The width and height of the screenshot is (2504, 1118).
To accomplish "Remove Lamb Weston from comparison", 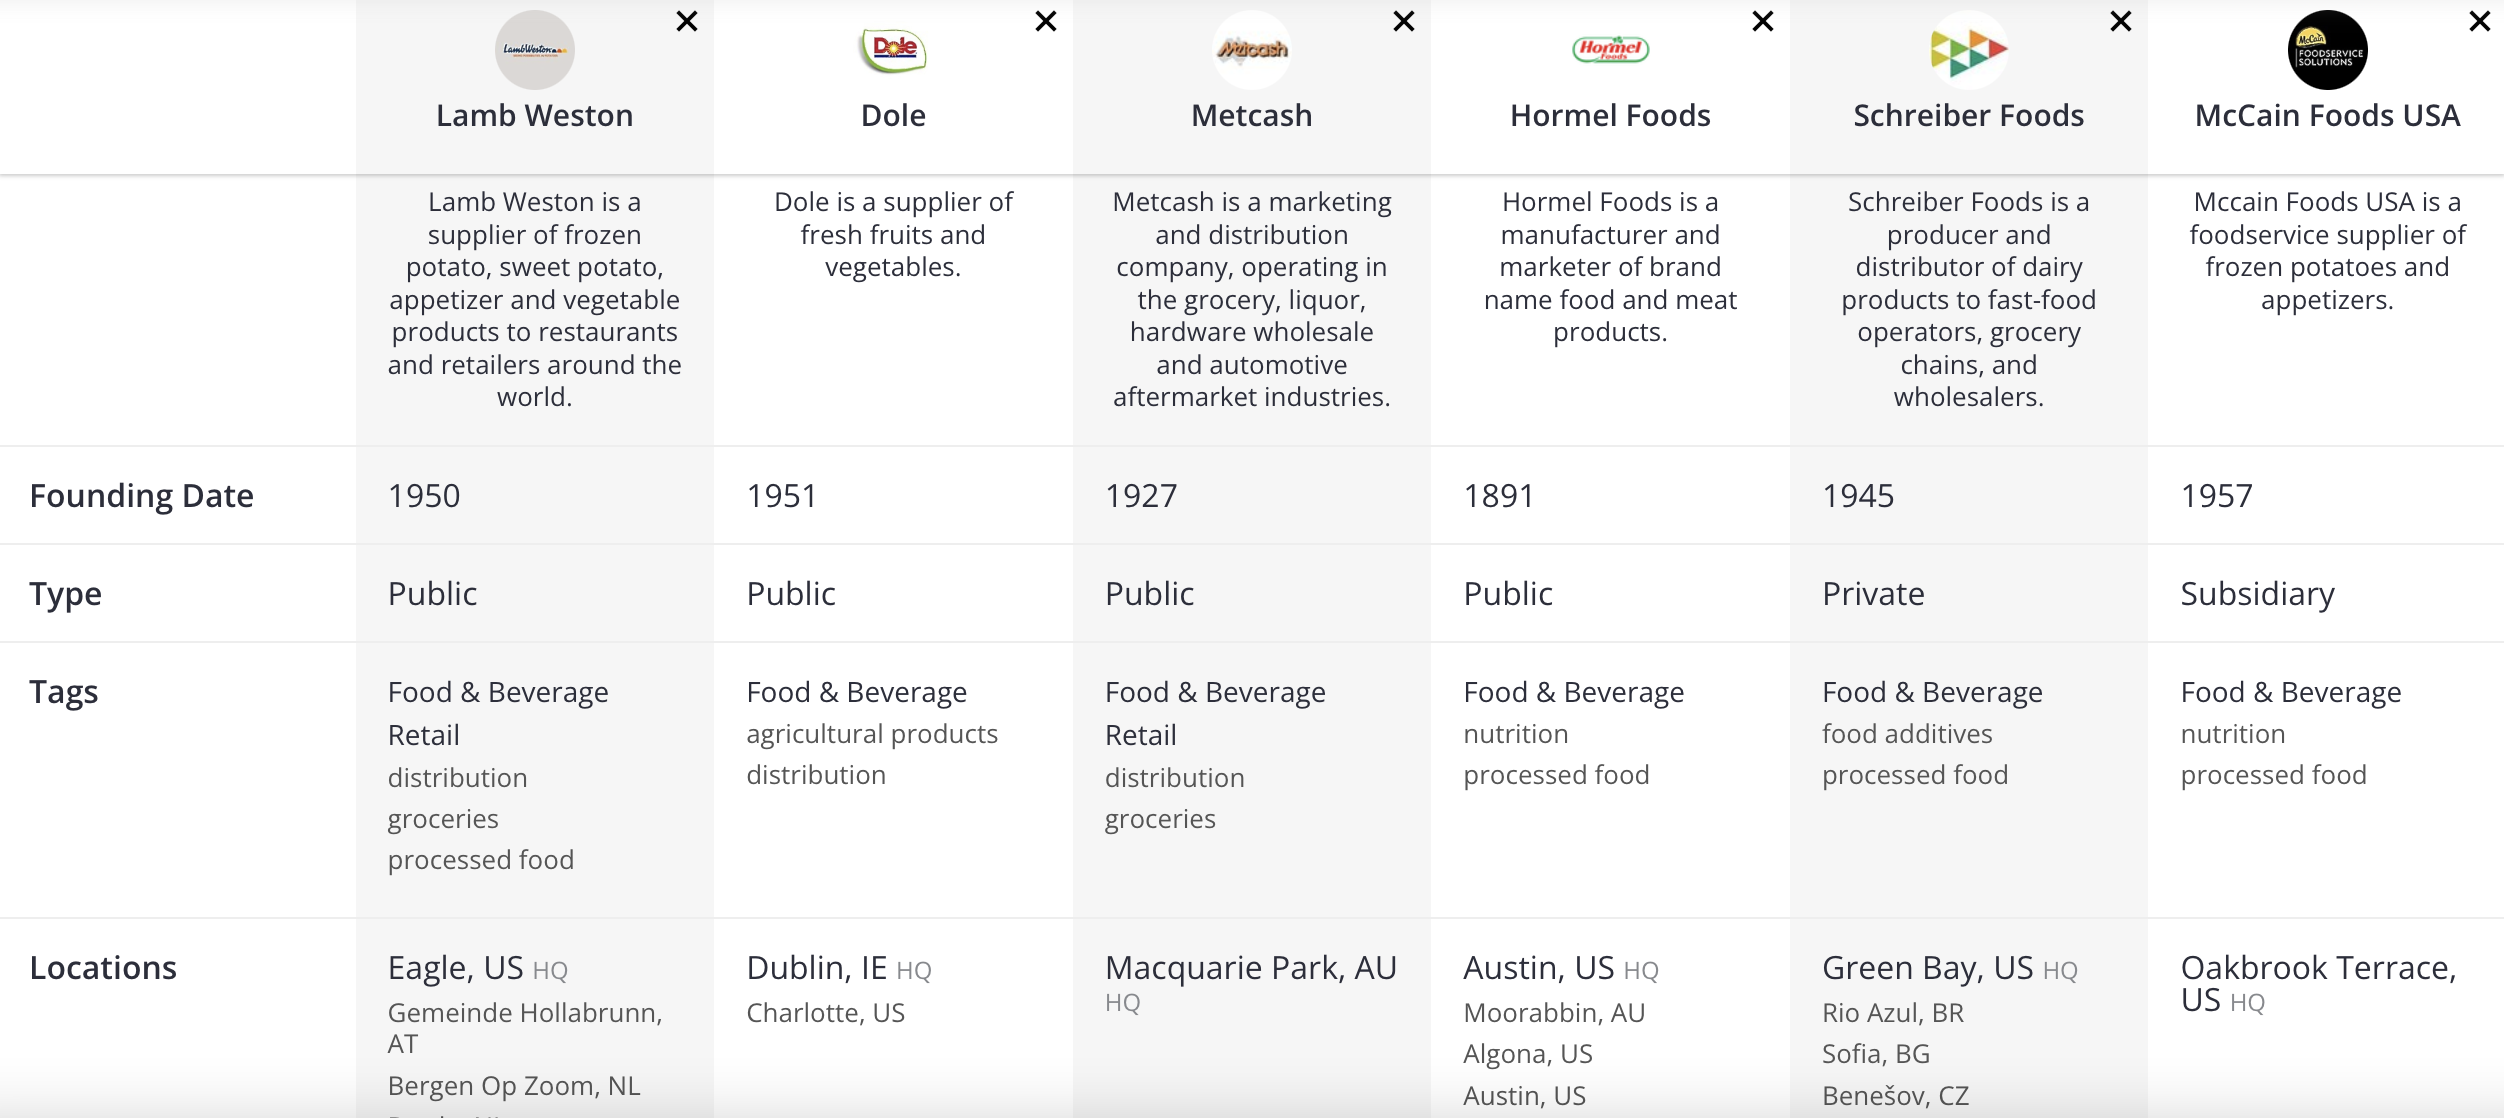I will 687,21.
